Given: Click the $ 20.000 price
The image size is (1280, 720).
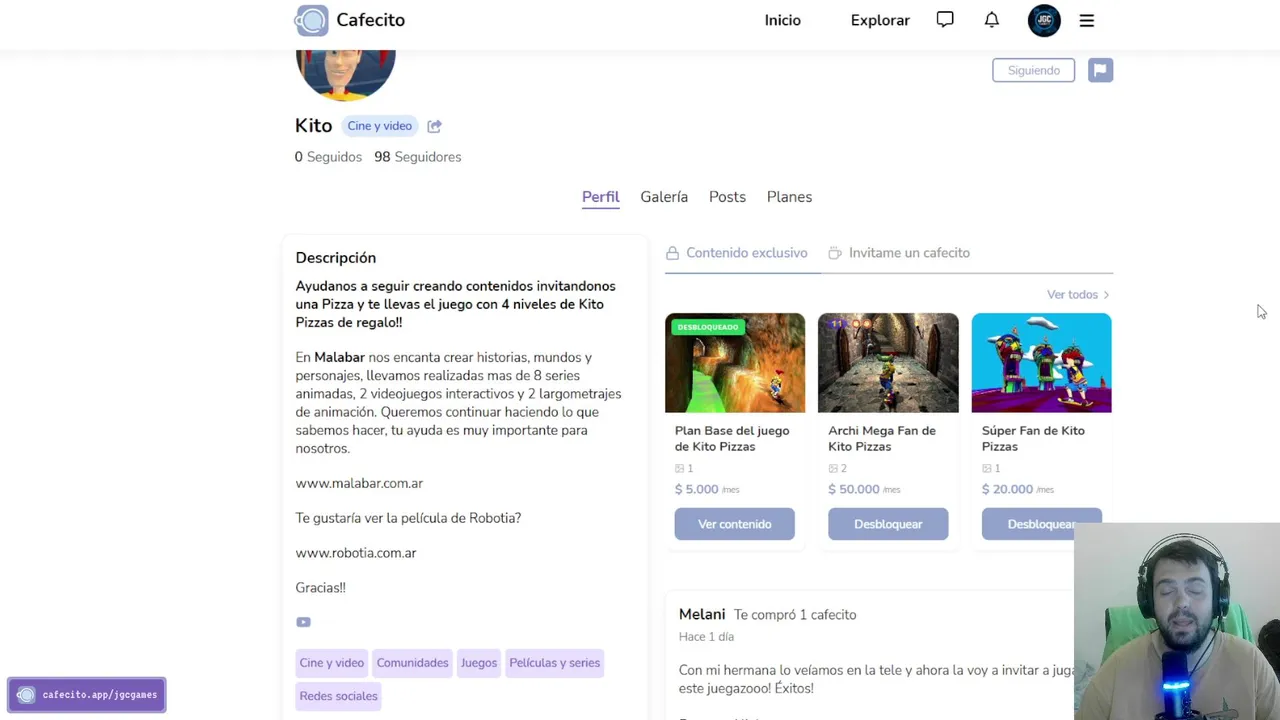Looking at the screenshot, I should pos(1007,489).
